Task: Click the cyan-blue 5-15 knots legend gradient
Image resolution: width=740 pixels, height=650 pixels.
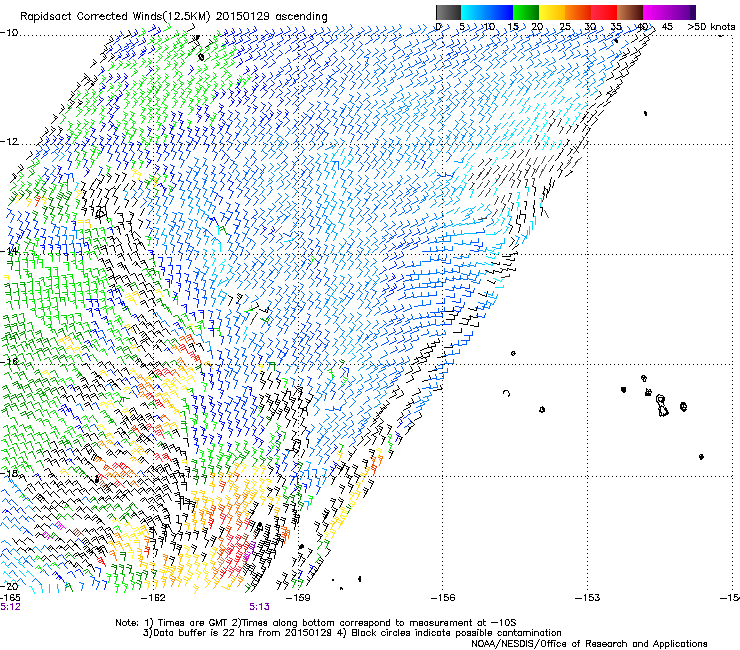Action: 487,12
